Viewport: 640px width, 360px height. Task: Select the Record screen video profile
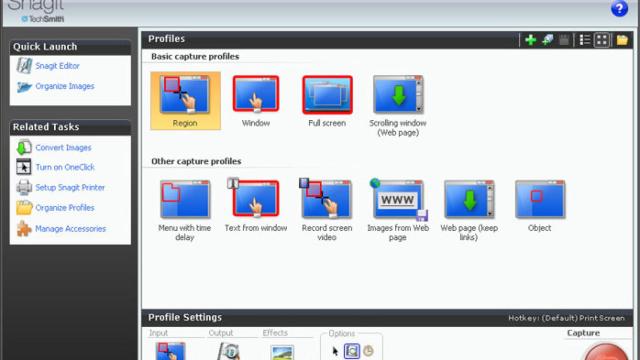327,210
